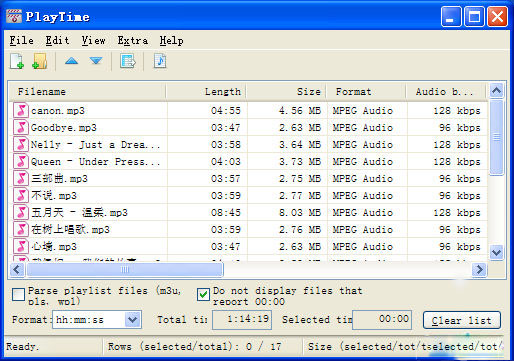The height and width of the screenshot is (361, 514).
Task: Click the Add file toolbar icon
Action: (x=17, y=61)
